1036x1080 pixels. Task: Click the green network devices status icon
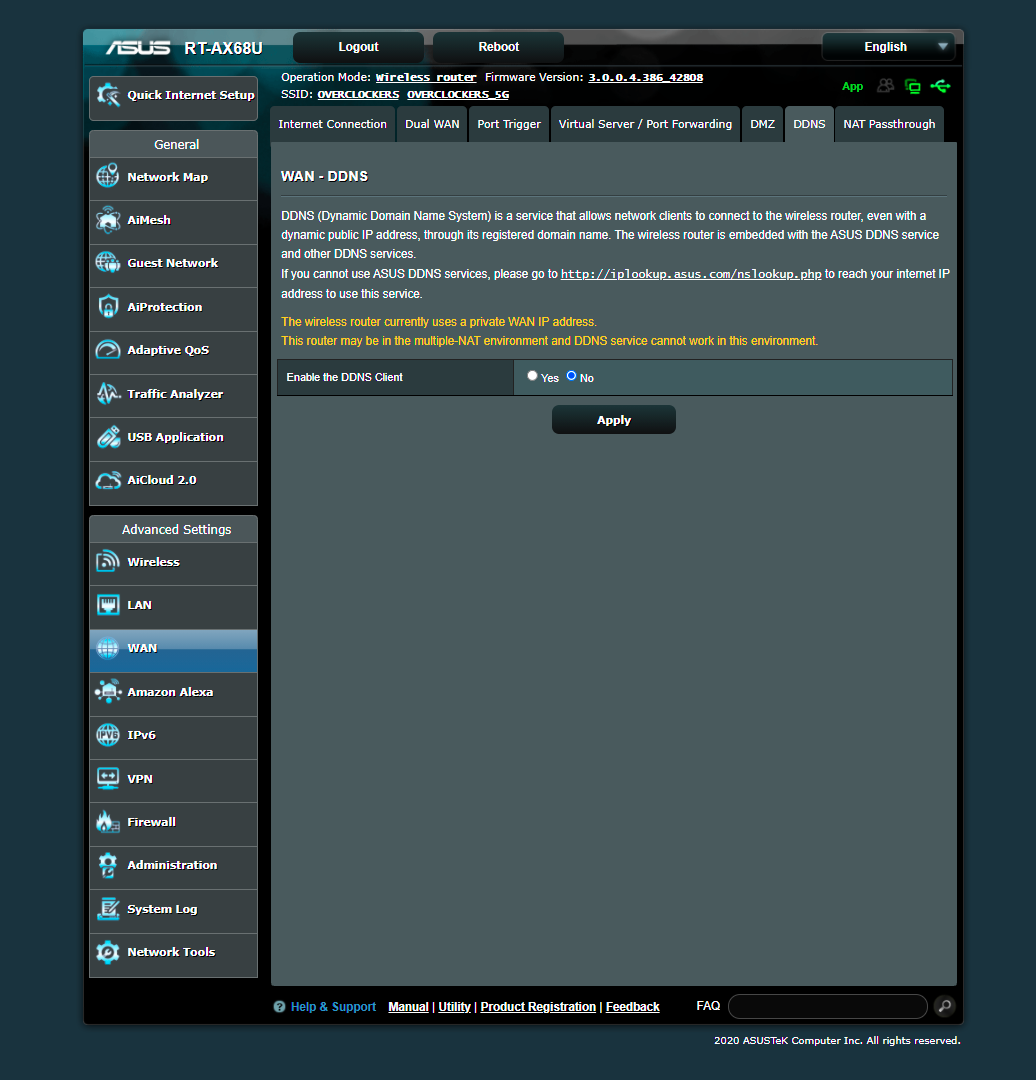pos(913,86)
